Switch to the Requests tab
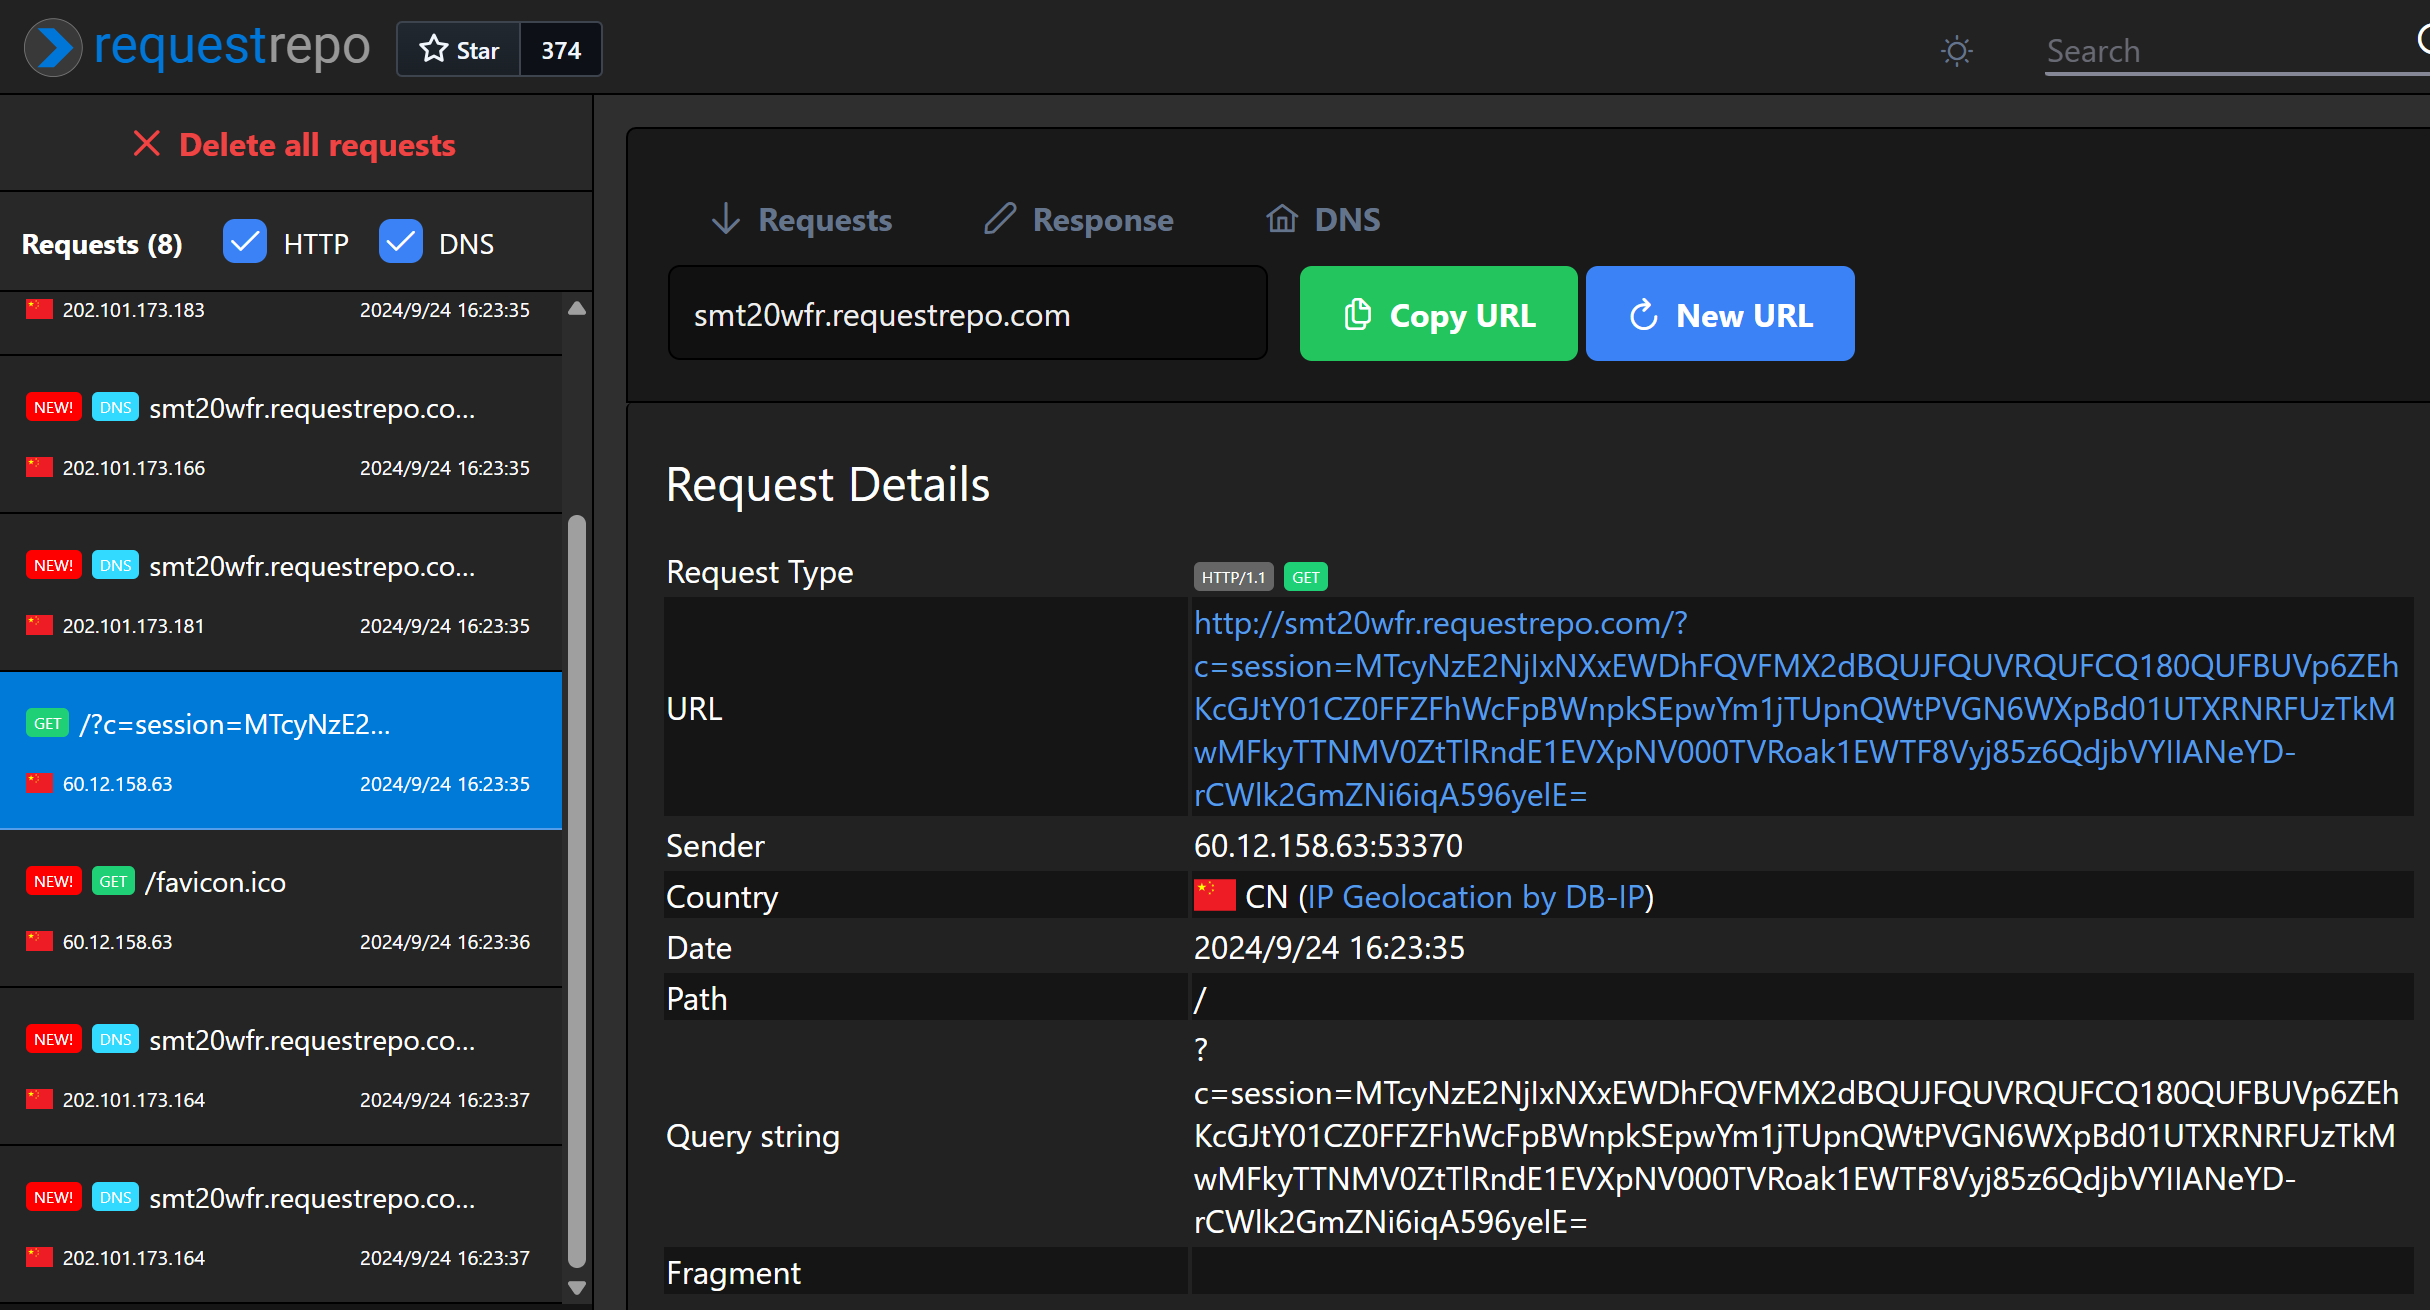Screen dimensions: 2430x1310 801,219
